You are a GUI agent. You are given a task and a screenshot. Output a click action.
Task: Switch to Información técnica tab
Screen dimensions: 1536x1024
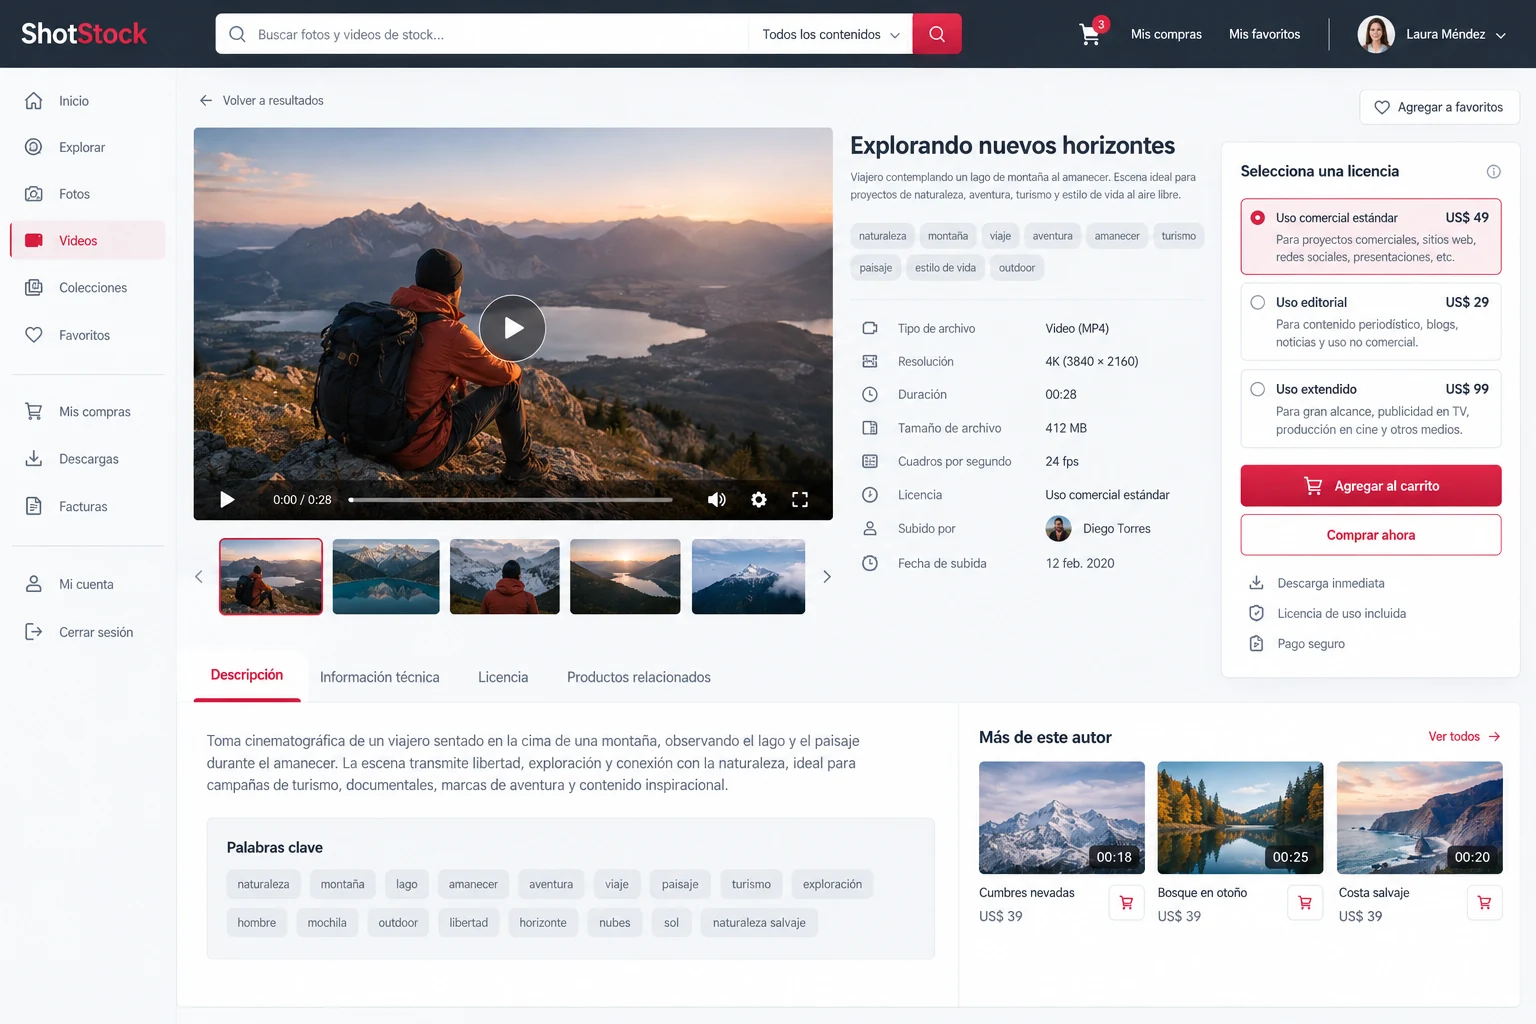pyautogui.click(x=380, y=677)
